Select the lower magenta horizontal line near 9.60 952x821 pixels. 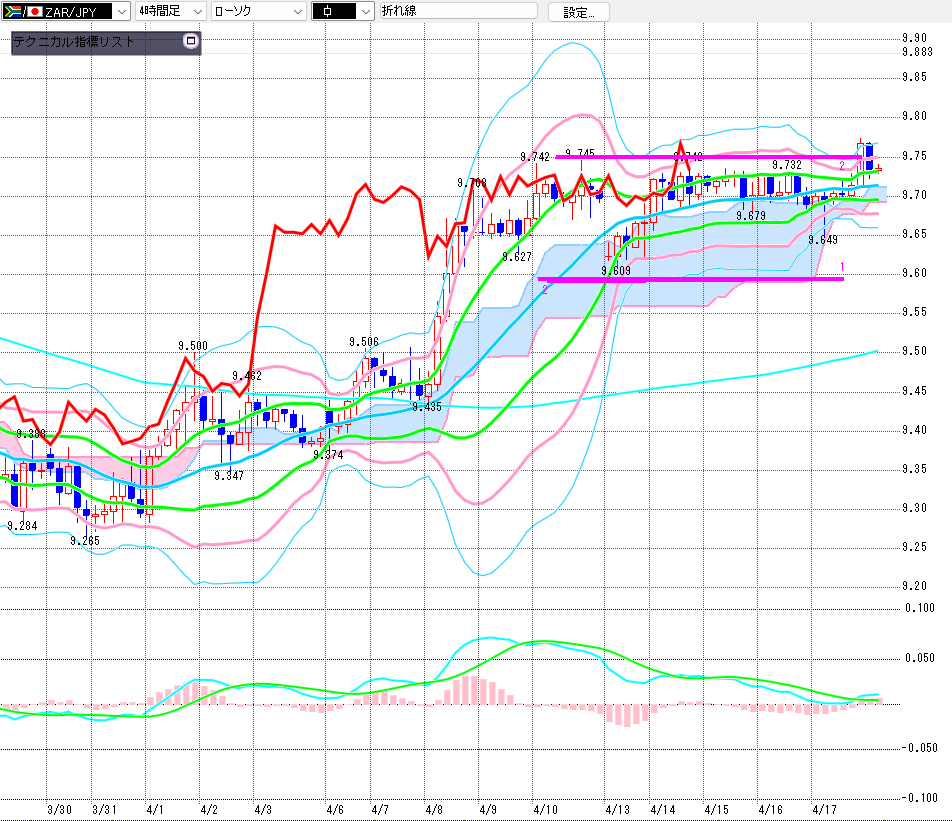(700, 279)
